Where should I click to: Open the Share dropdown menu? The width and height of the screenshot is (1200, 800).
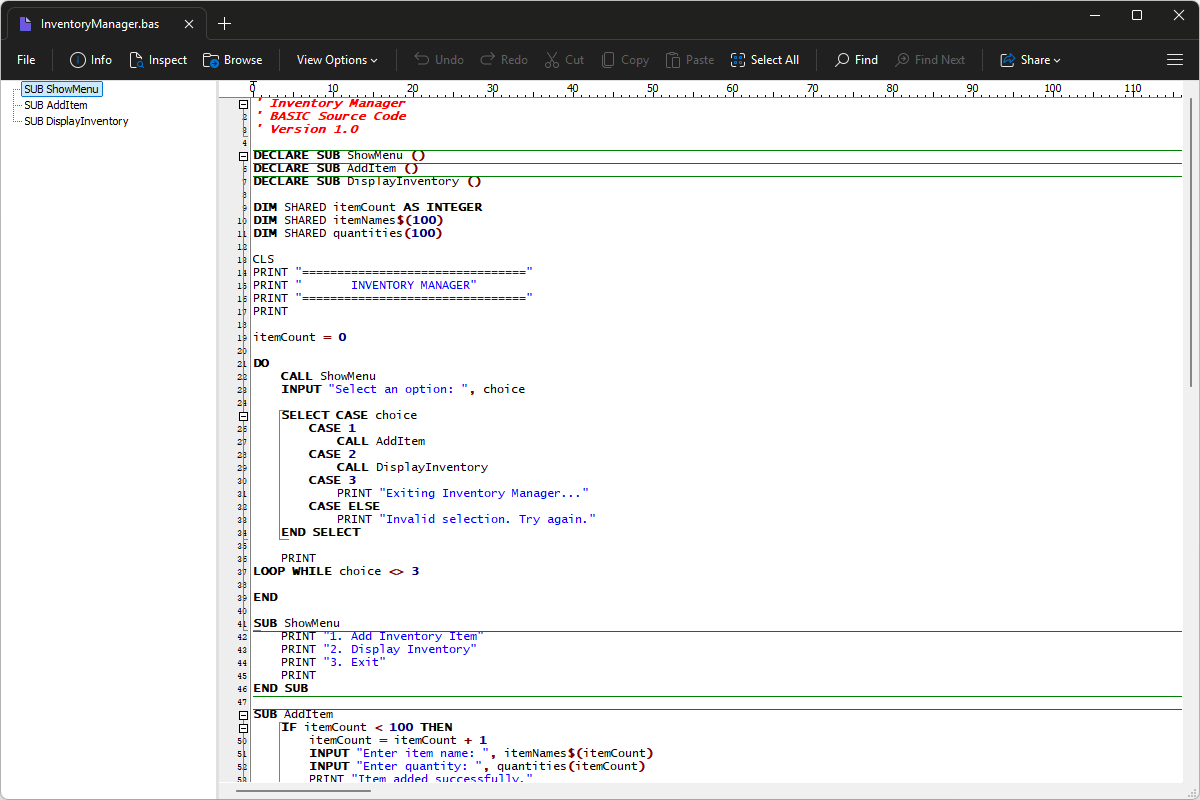(1030, 60)
